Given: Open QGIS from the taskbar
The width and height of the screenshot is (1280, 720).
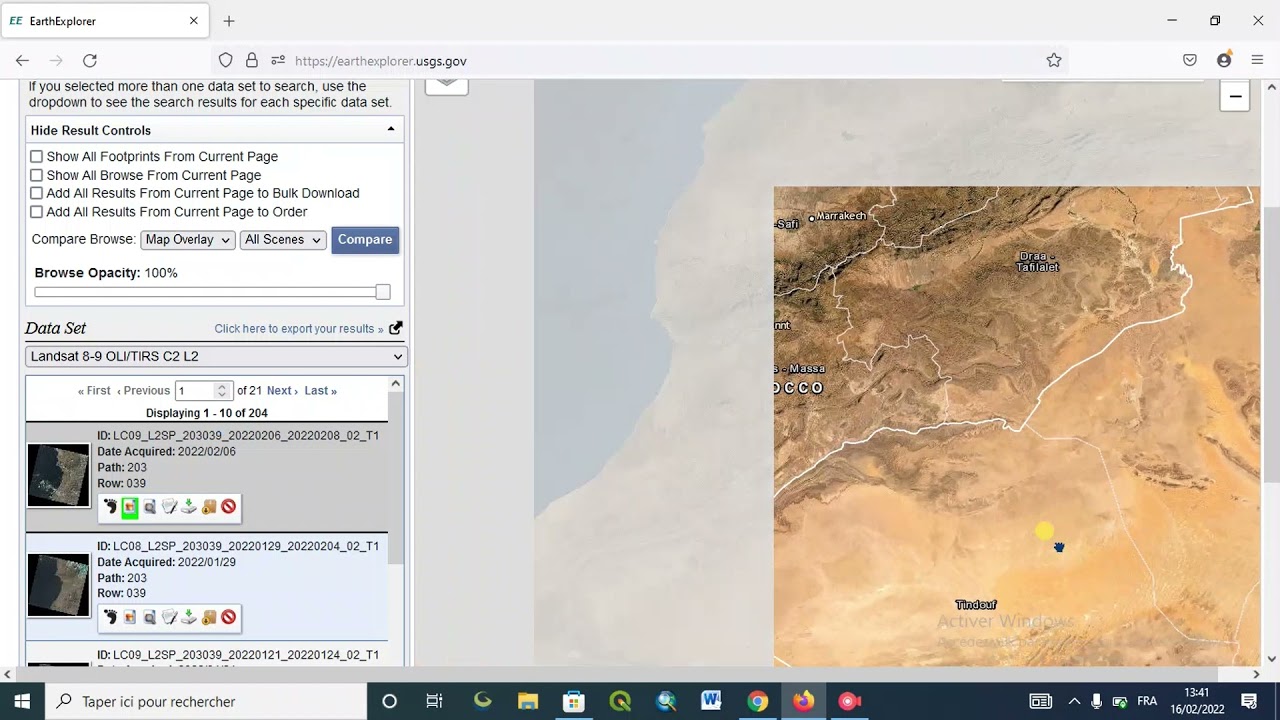Looking at the screenshot, I should coord(620,701).
